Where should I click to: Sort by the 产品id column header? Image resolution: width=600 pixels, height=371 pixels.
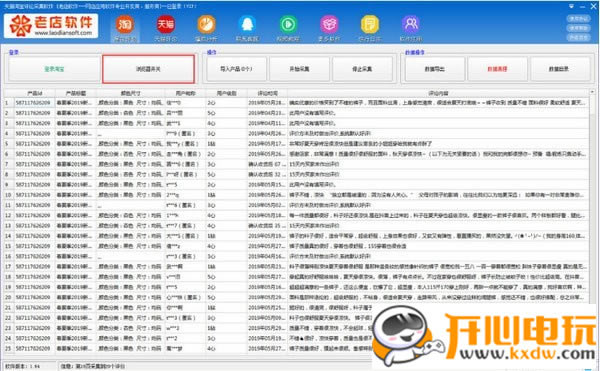click(x=34, y=93)
